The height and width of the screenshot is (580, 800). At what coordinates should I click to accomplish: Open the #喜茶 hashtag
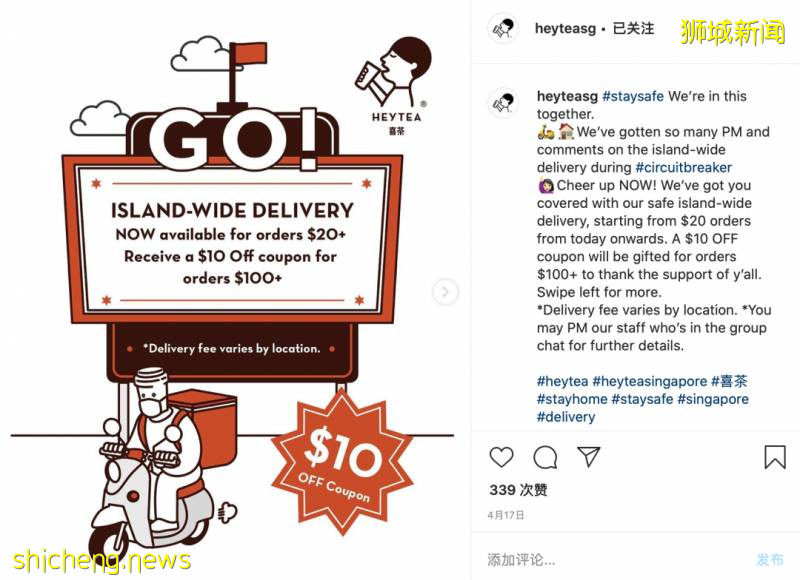(729, 381)
